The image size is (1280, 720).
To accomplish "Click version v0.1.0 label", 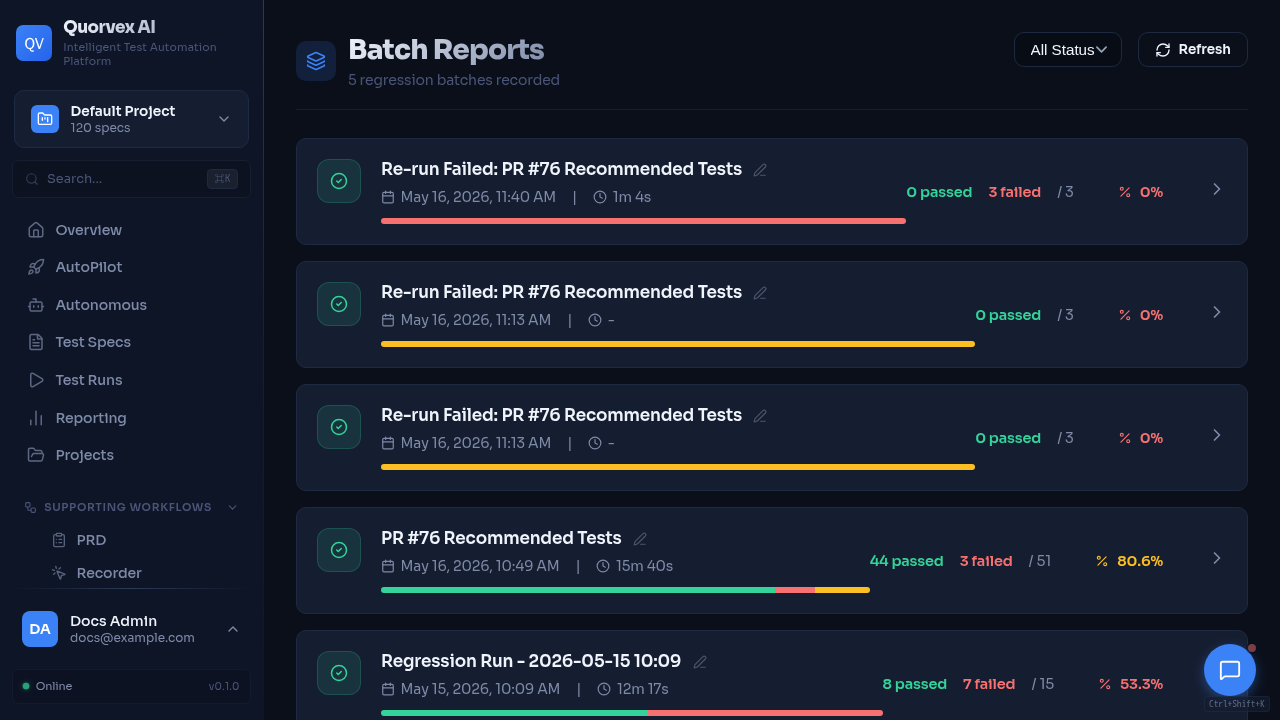I will click(x=224, y=686).
